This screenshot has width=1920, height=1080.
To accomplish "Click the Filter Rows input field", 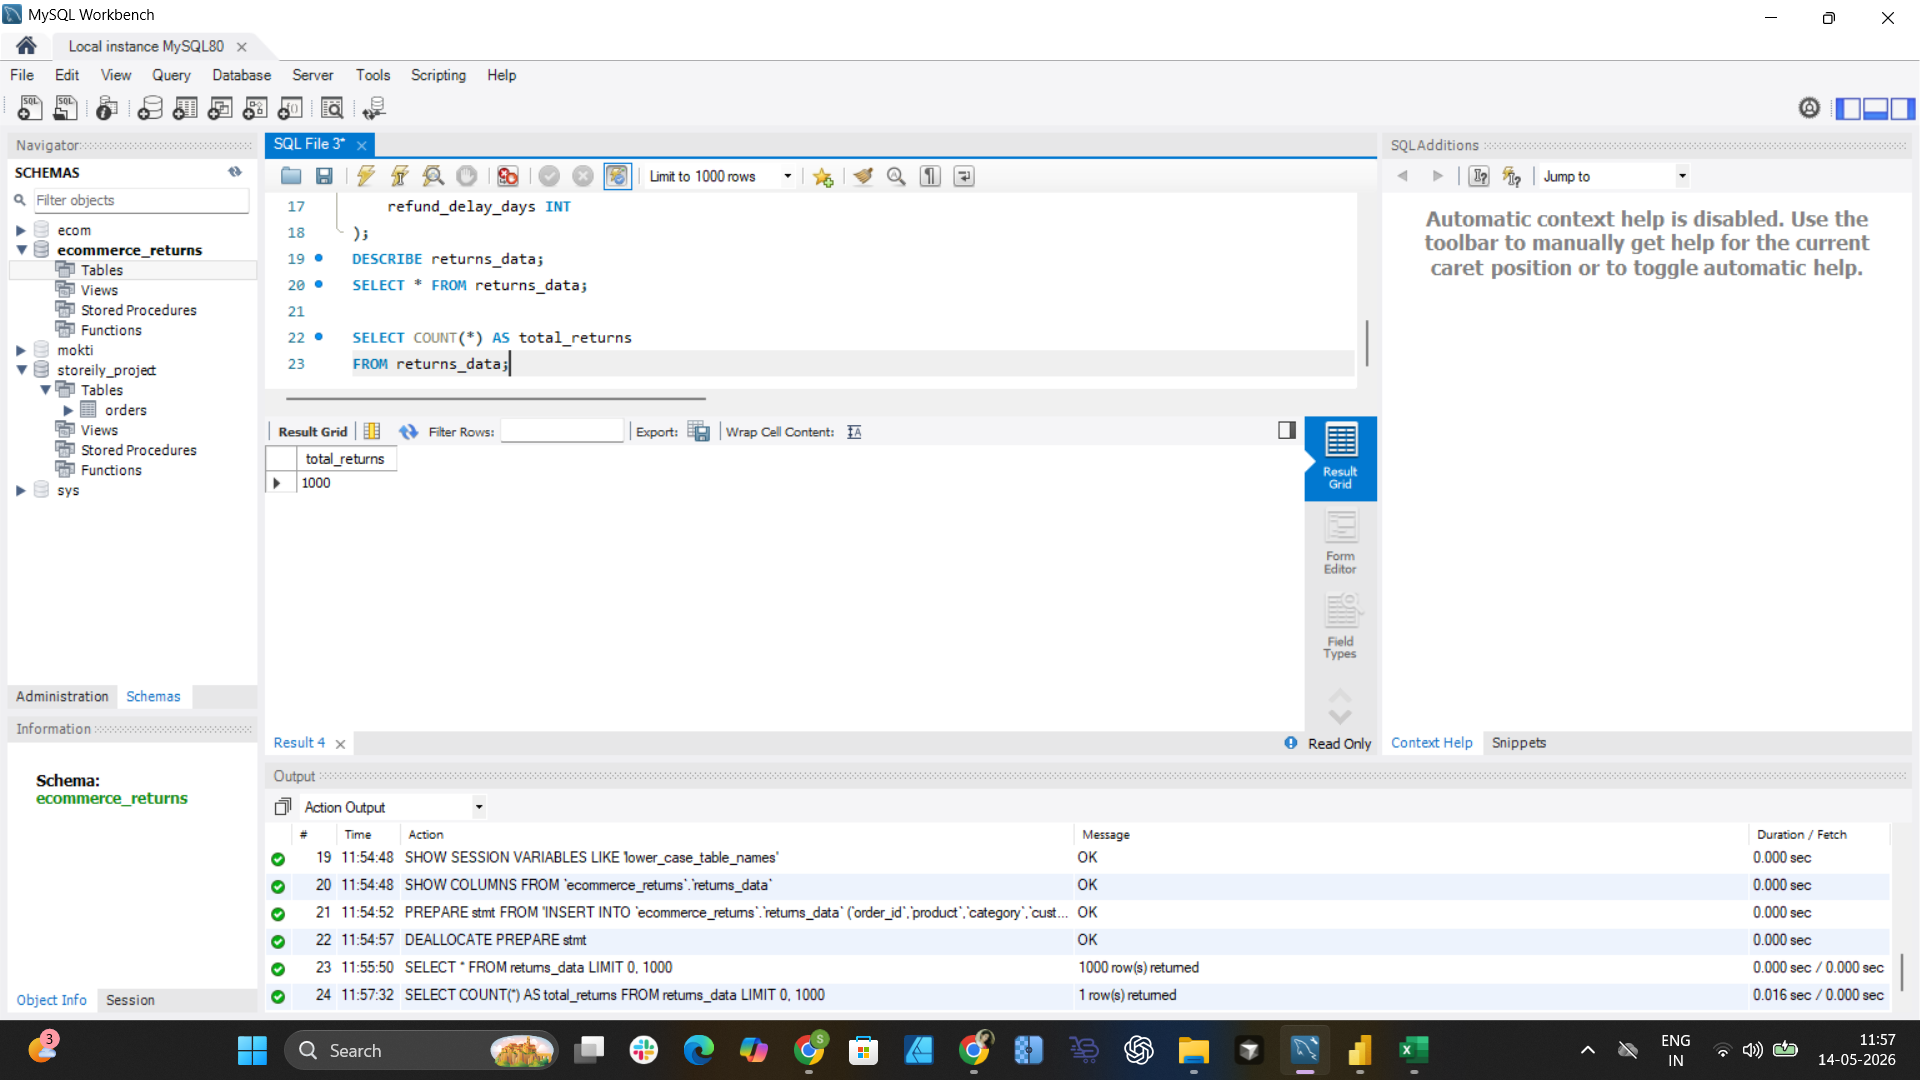I will coord(562,432).
